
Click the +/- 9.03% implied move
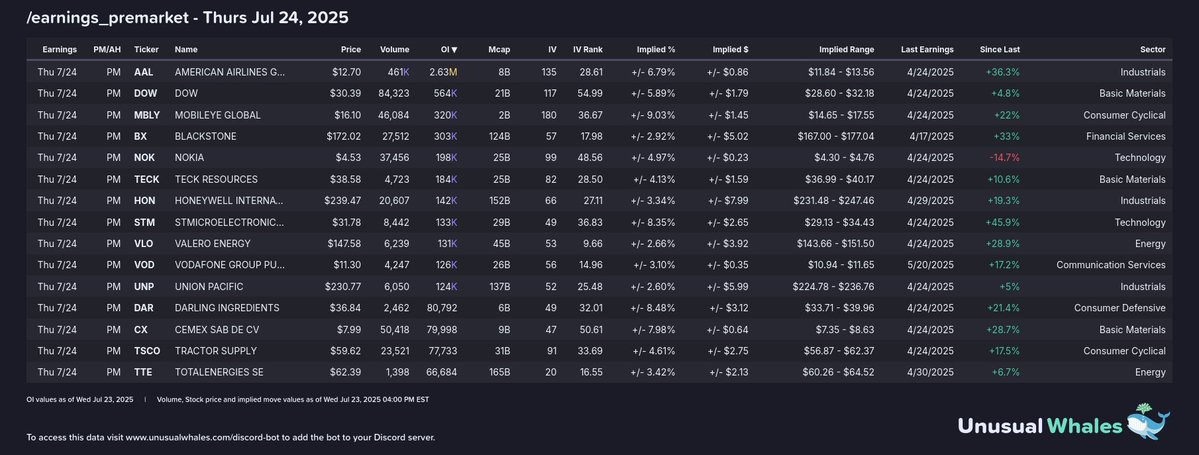[x=652, y=115]
